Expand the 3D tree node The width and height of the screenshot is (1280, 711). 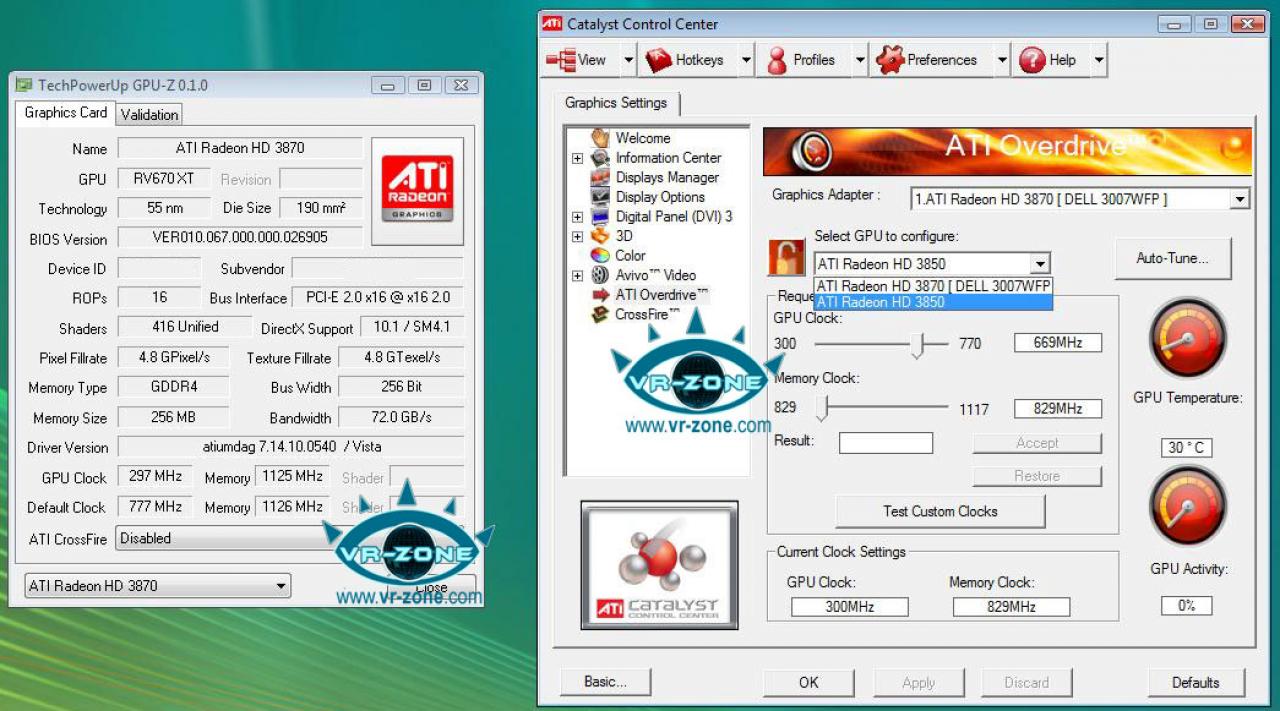[577, 237]
